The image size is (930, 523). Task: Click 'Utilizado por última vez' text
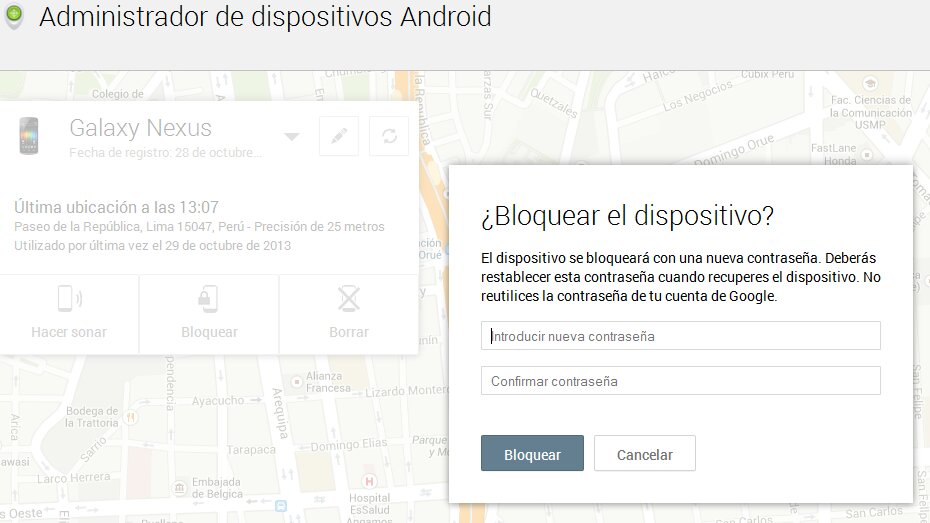(152, 245)
